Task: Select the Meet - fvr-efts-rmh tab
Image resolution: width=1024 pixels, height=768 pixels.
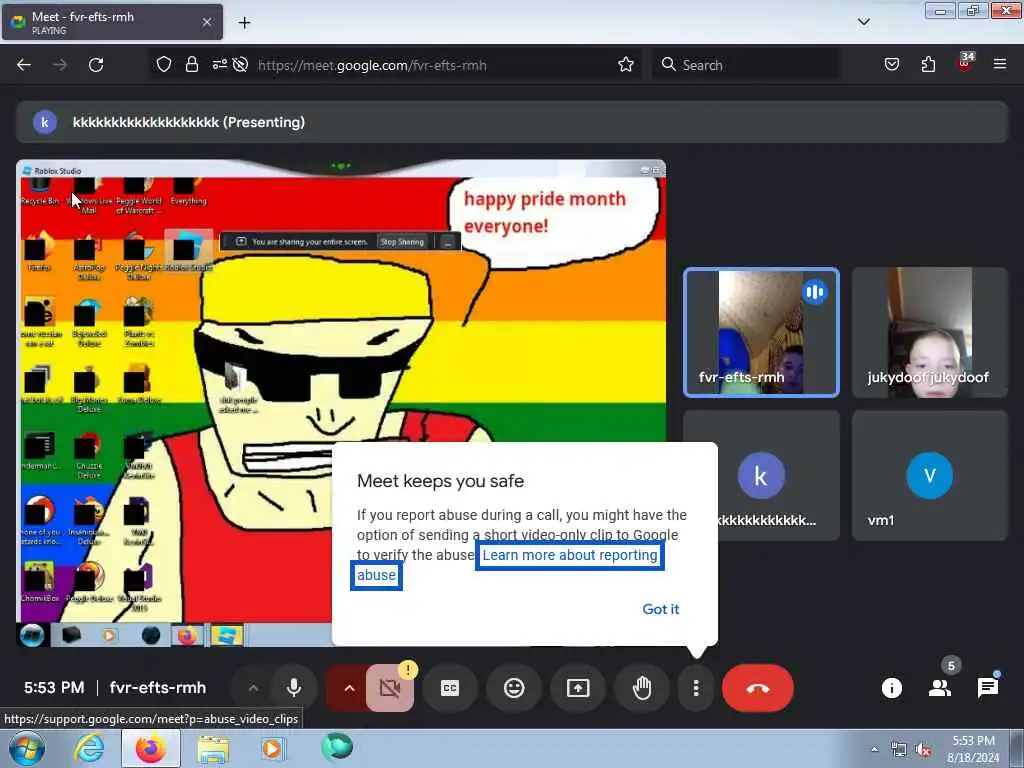Action: pyautogui.click(x=112, y=22)
